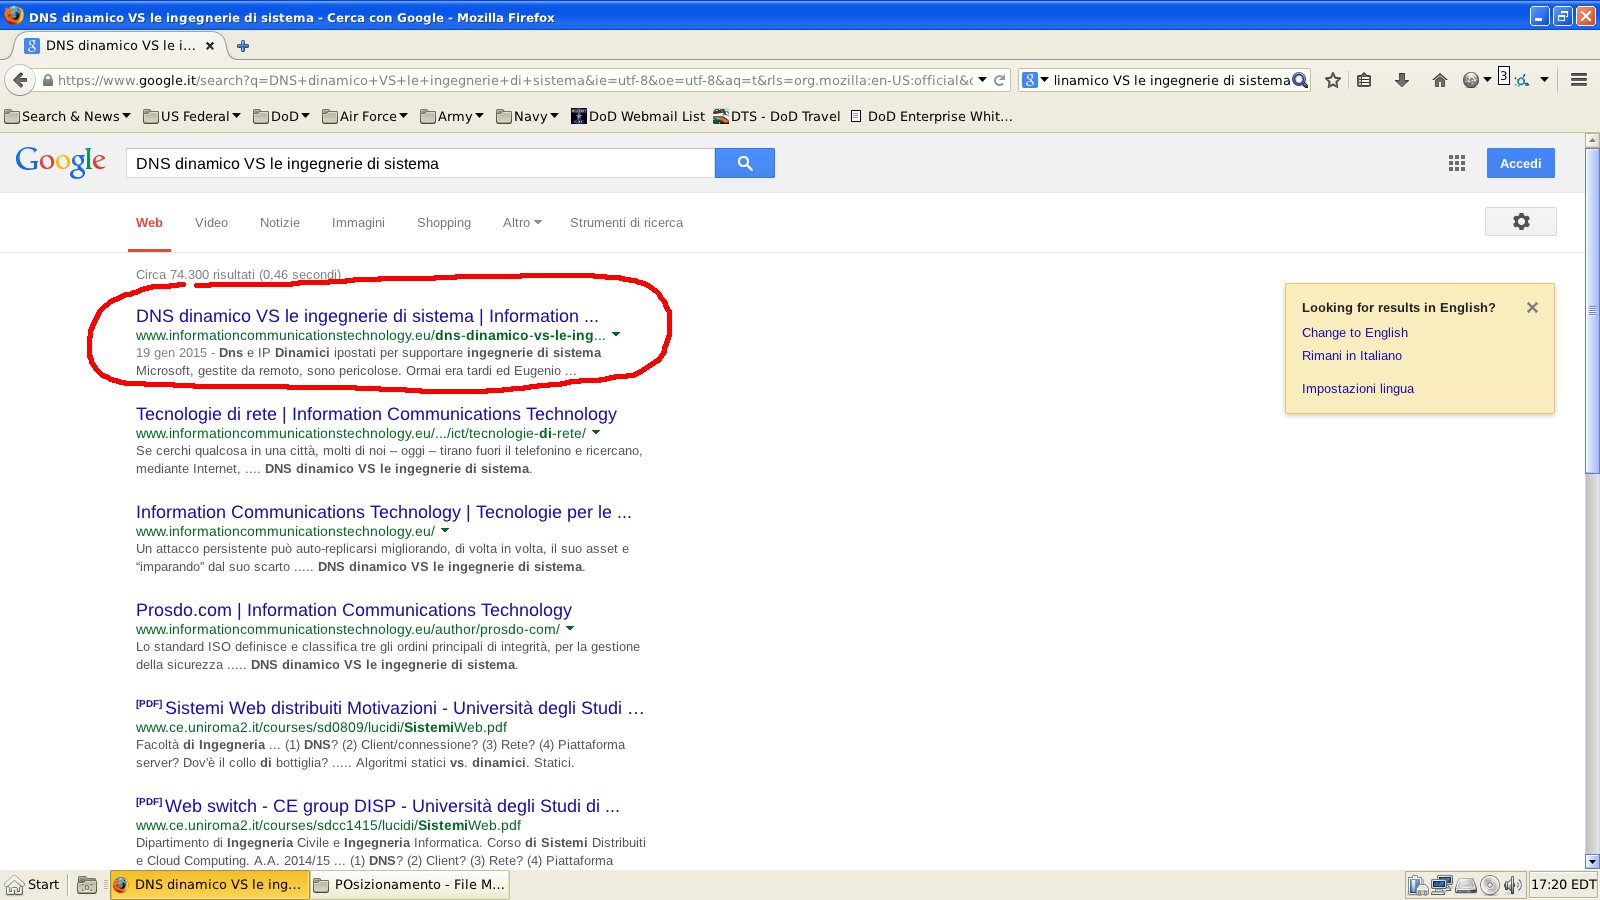Click the Firefox back arrow button
Viewport: 1600px width, 900px height.
point(20,80)
